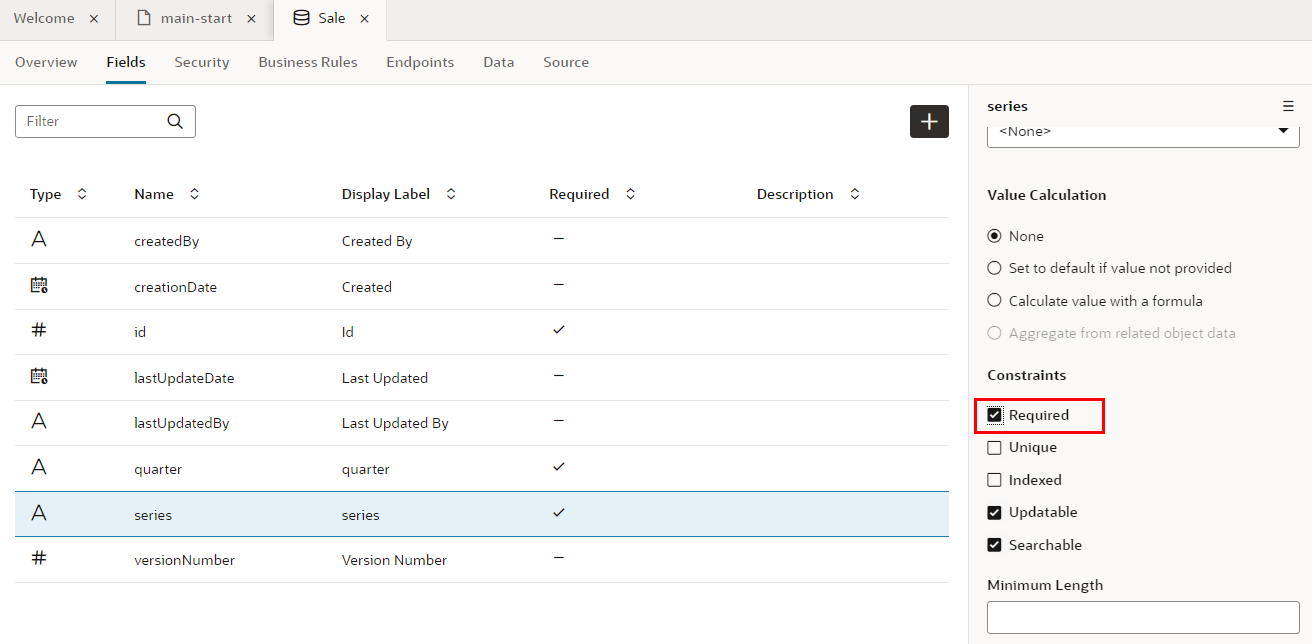Viewport: 1312px width, 644px height.
Task: Open the Endpoints tab
Action: click(420, 62)
